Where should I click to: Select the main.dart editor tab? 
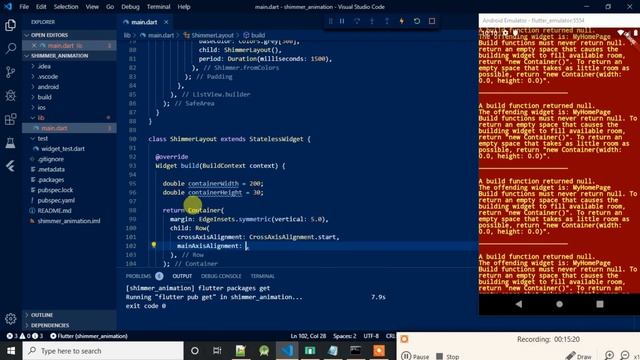point(144,22)
